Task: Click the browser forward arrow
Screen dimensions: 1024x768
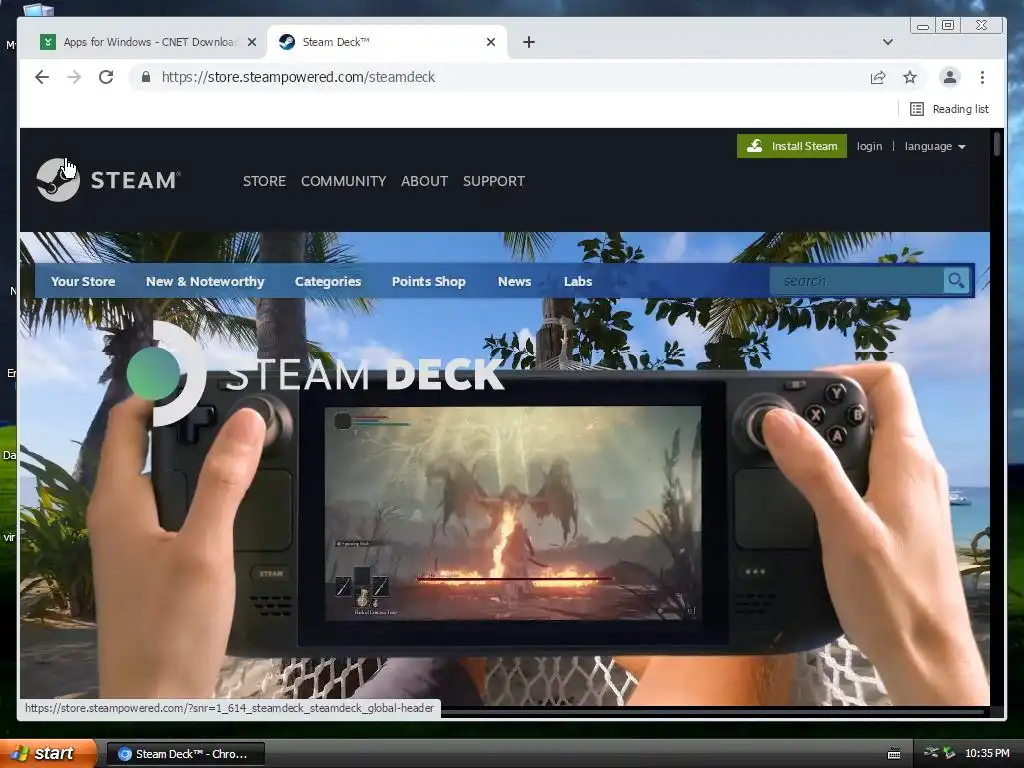Action: (x=74, y=77)
